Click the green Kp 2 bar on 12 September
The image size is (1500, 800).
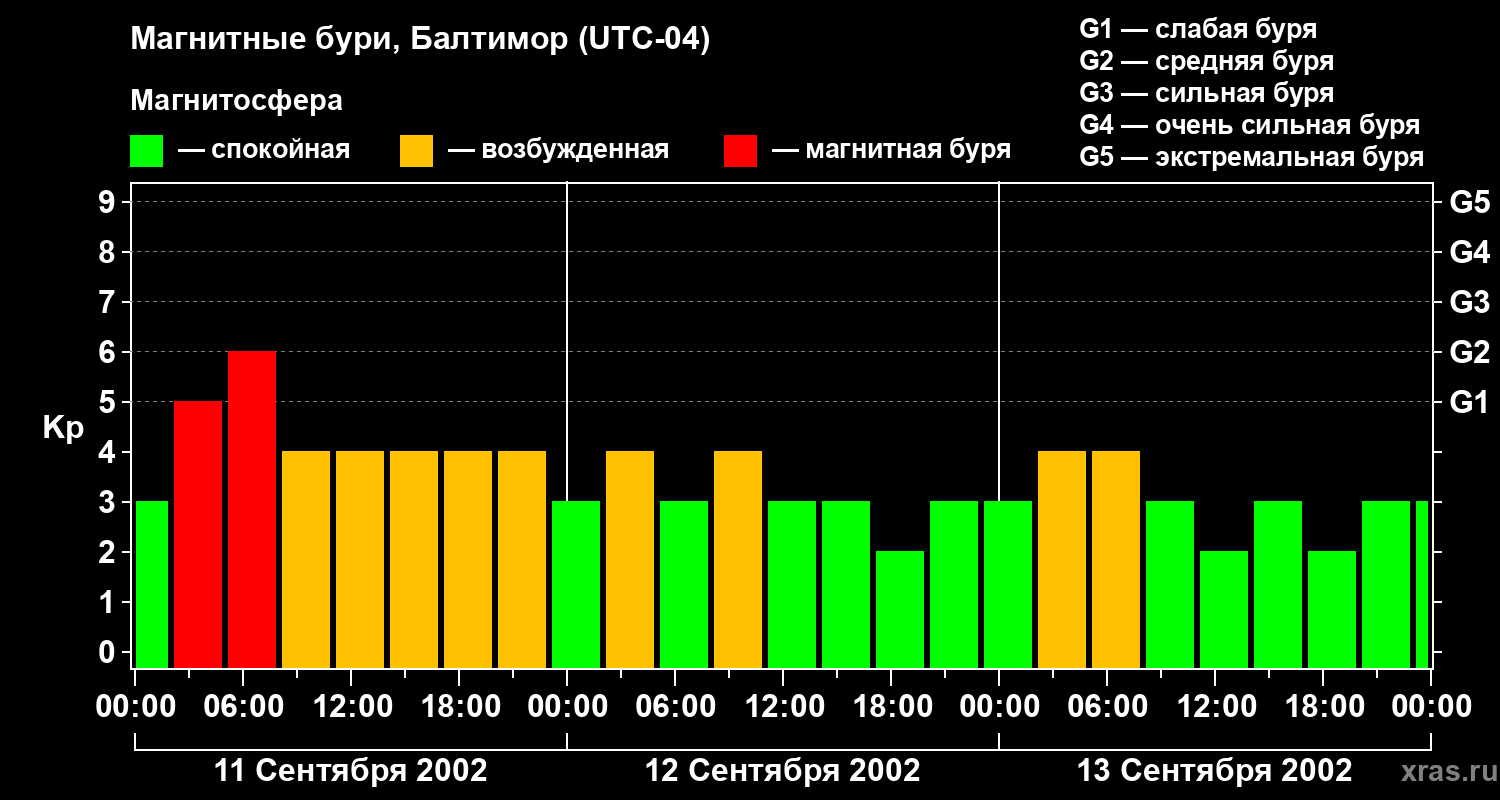pyautogui.click(x=900, y=610)
